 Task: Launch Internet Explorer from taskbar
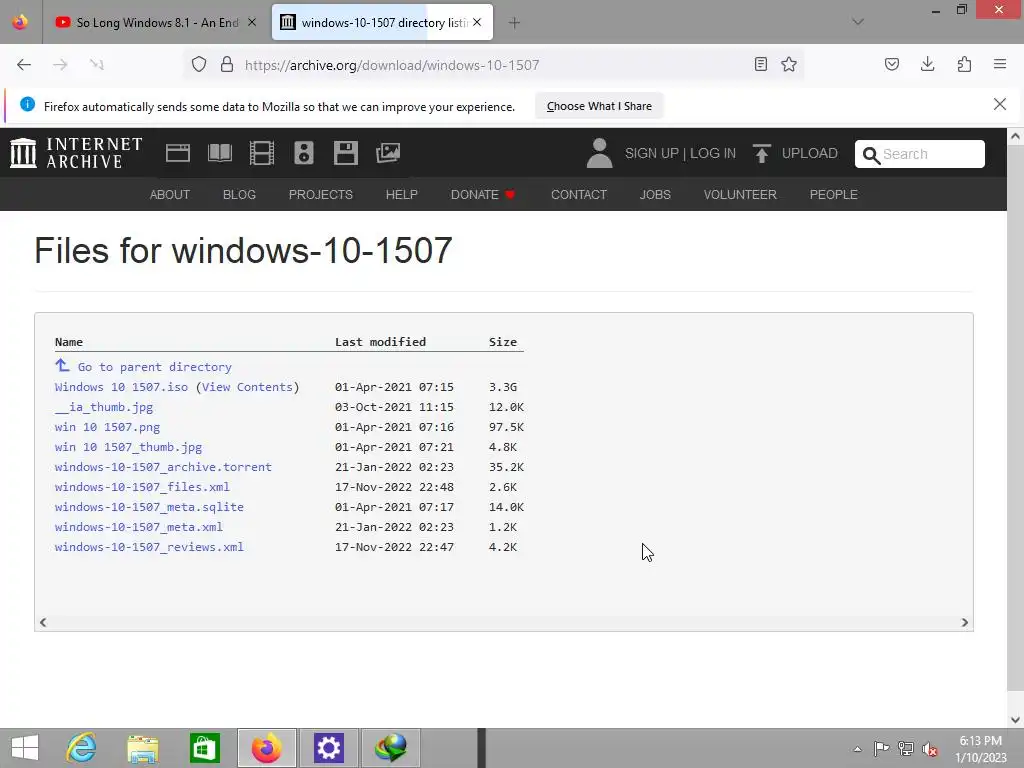click(x=81, y=748)
